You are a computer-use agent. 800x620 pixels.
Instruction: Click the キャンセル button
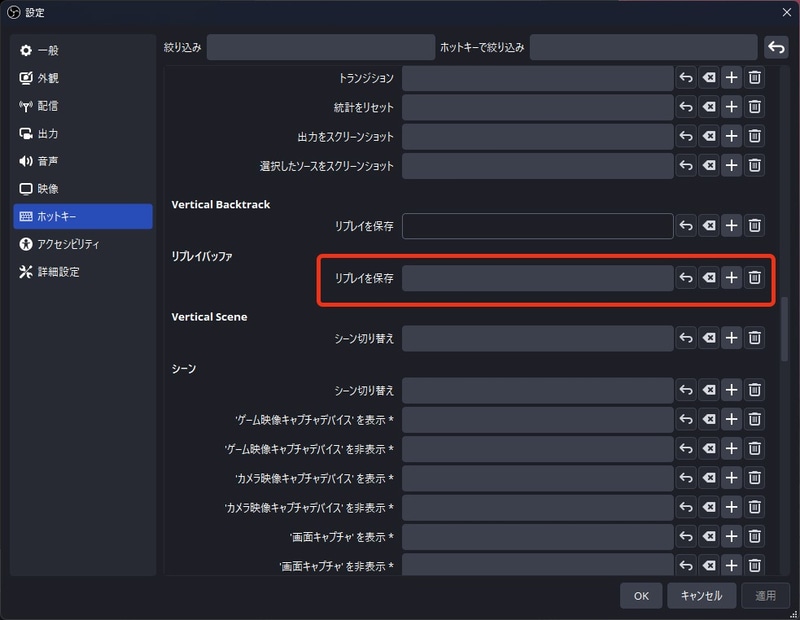[701, 596]
